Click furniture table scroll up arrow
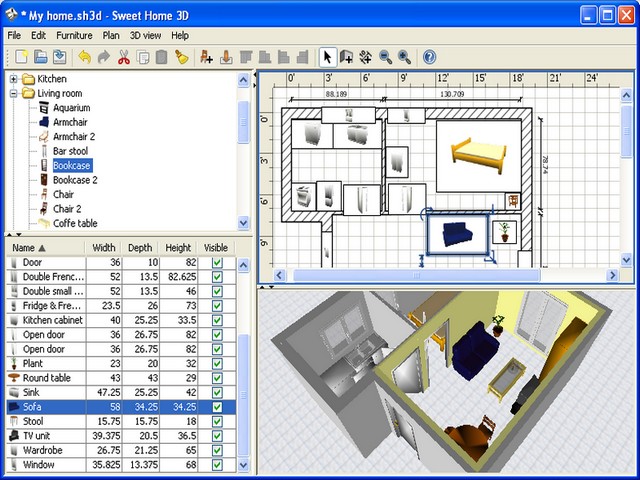This screenshot has width=640, height=480. 243,265
